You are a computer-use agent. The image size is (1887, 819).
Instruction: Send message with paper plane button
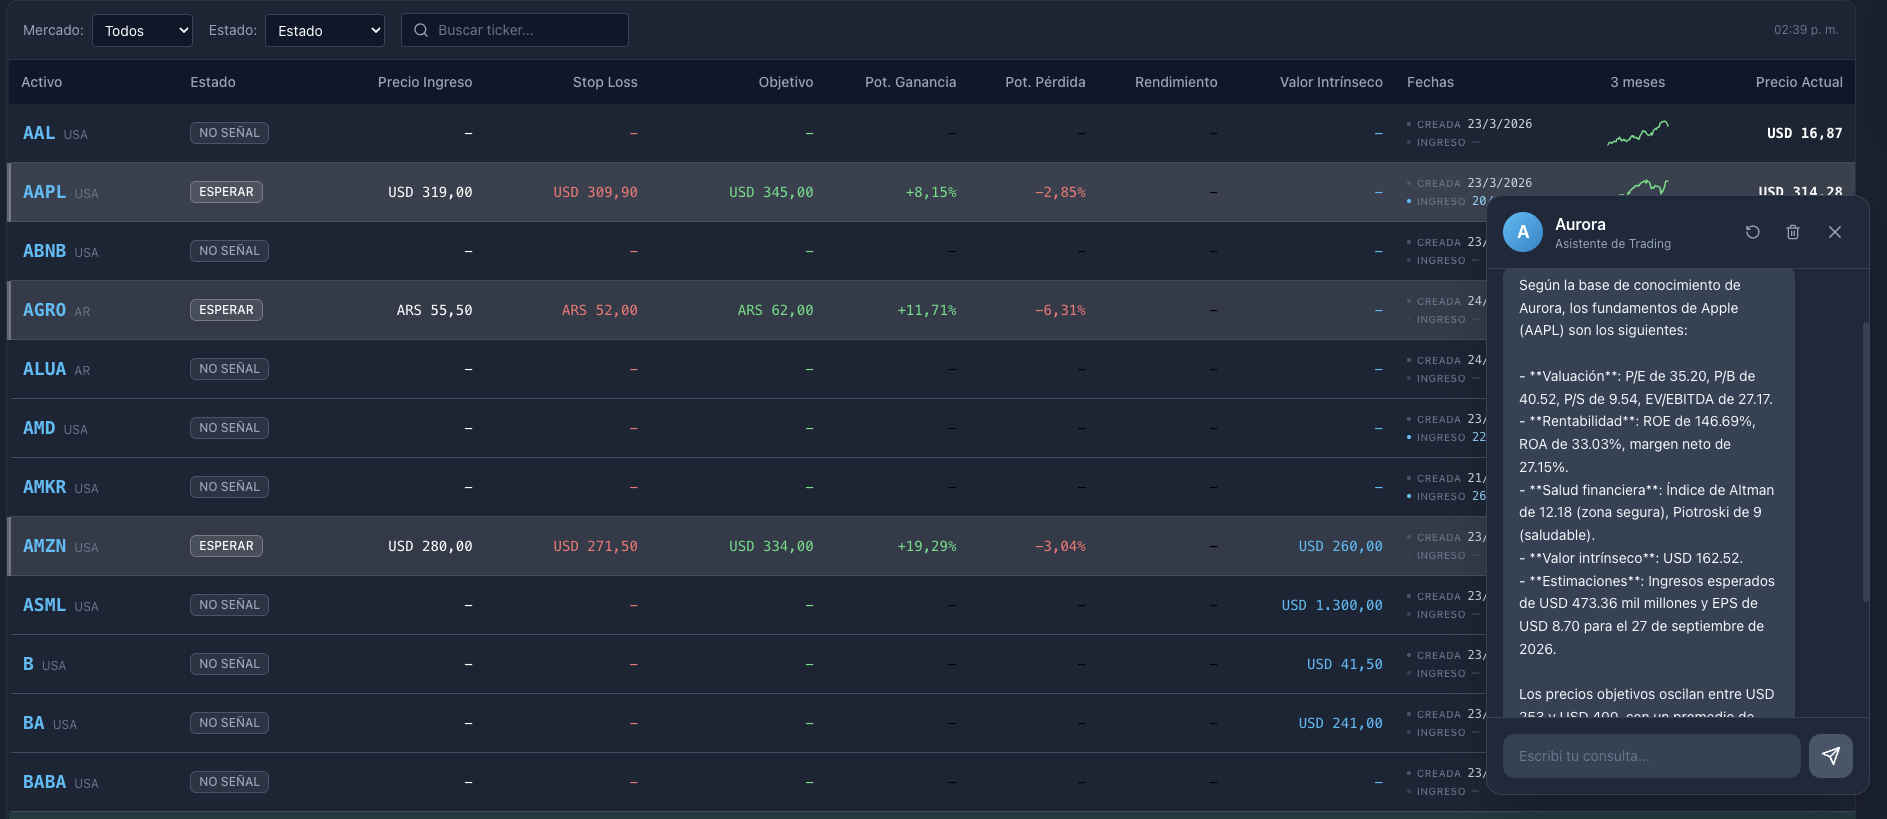pyautogui.click(x=1831, y=756)
